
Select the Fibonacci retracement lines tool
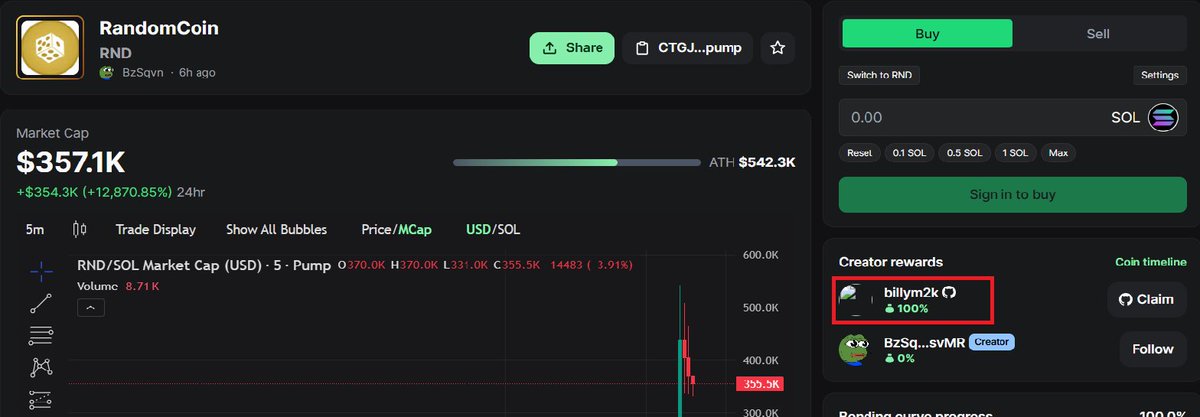pos(41,334)
